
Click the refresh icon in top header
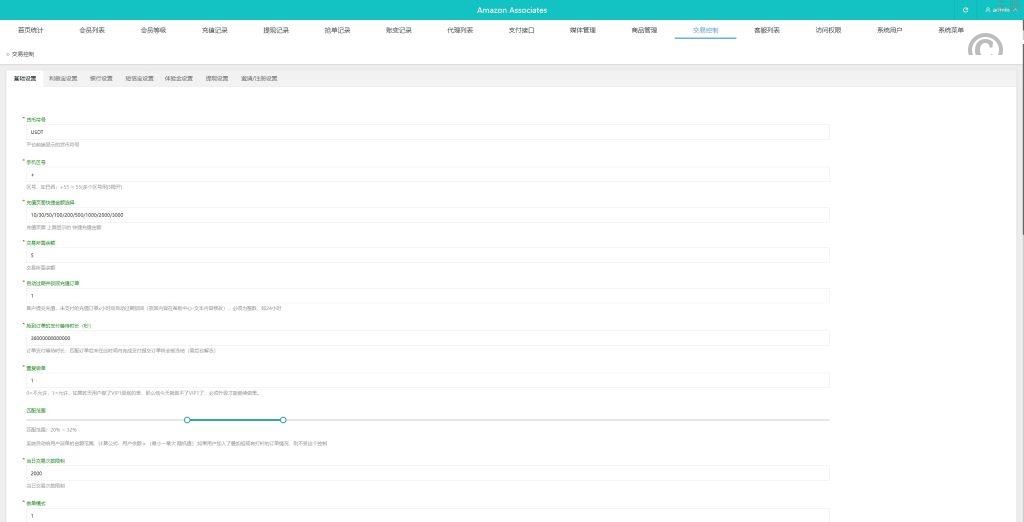click(x=965, y=9)
